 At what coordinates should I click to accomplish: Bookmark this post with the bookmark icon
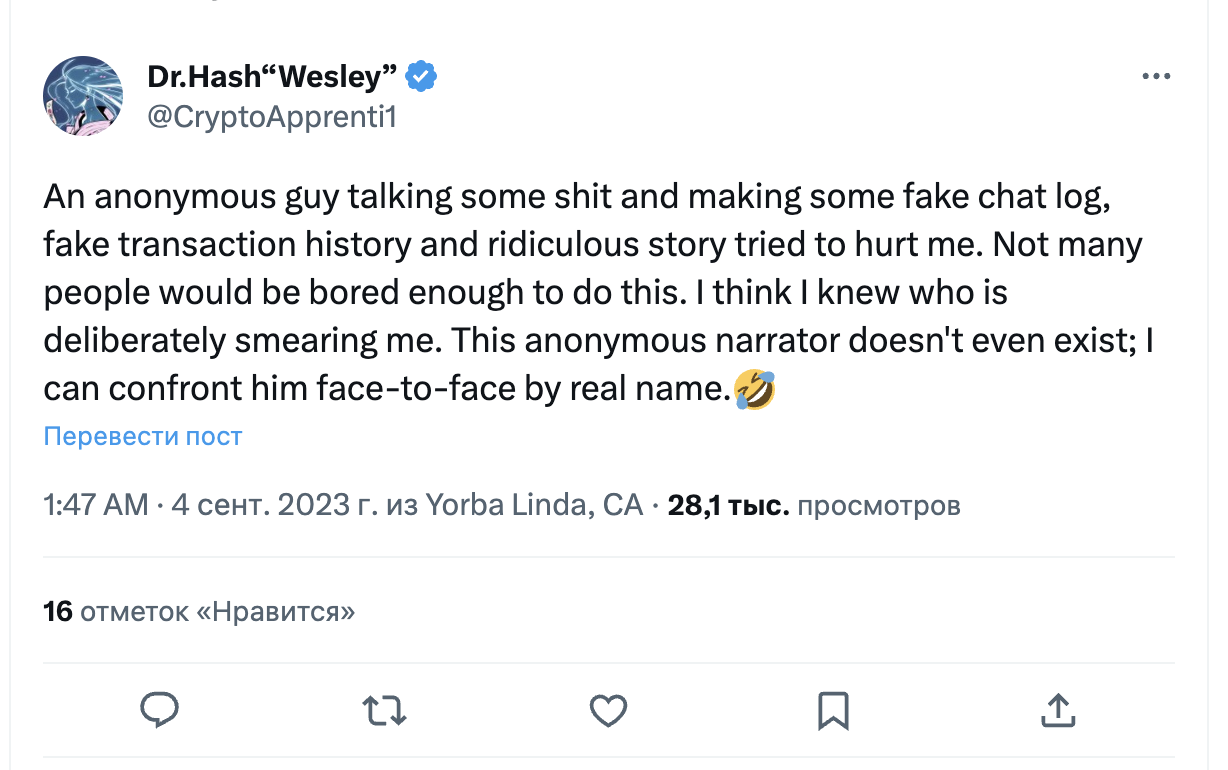click(833, 710)
